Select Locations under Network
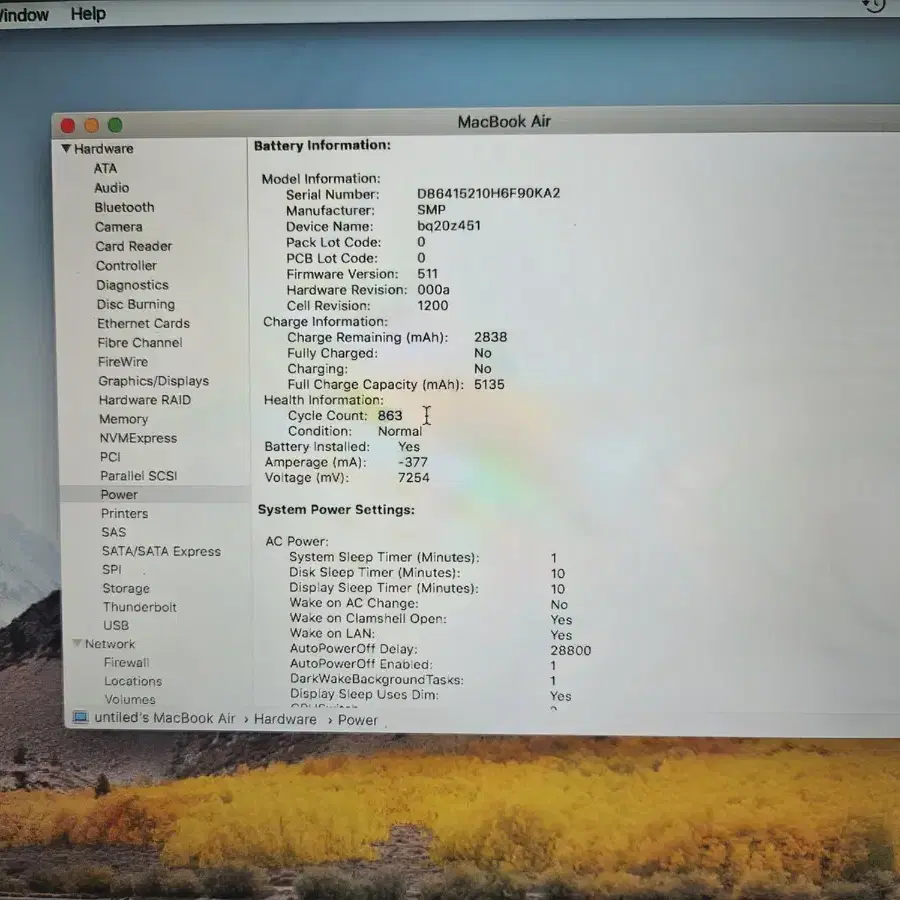This screenshot has width=900, height=900. pyautogui.click(x=133, y=681)
